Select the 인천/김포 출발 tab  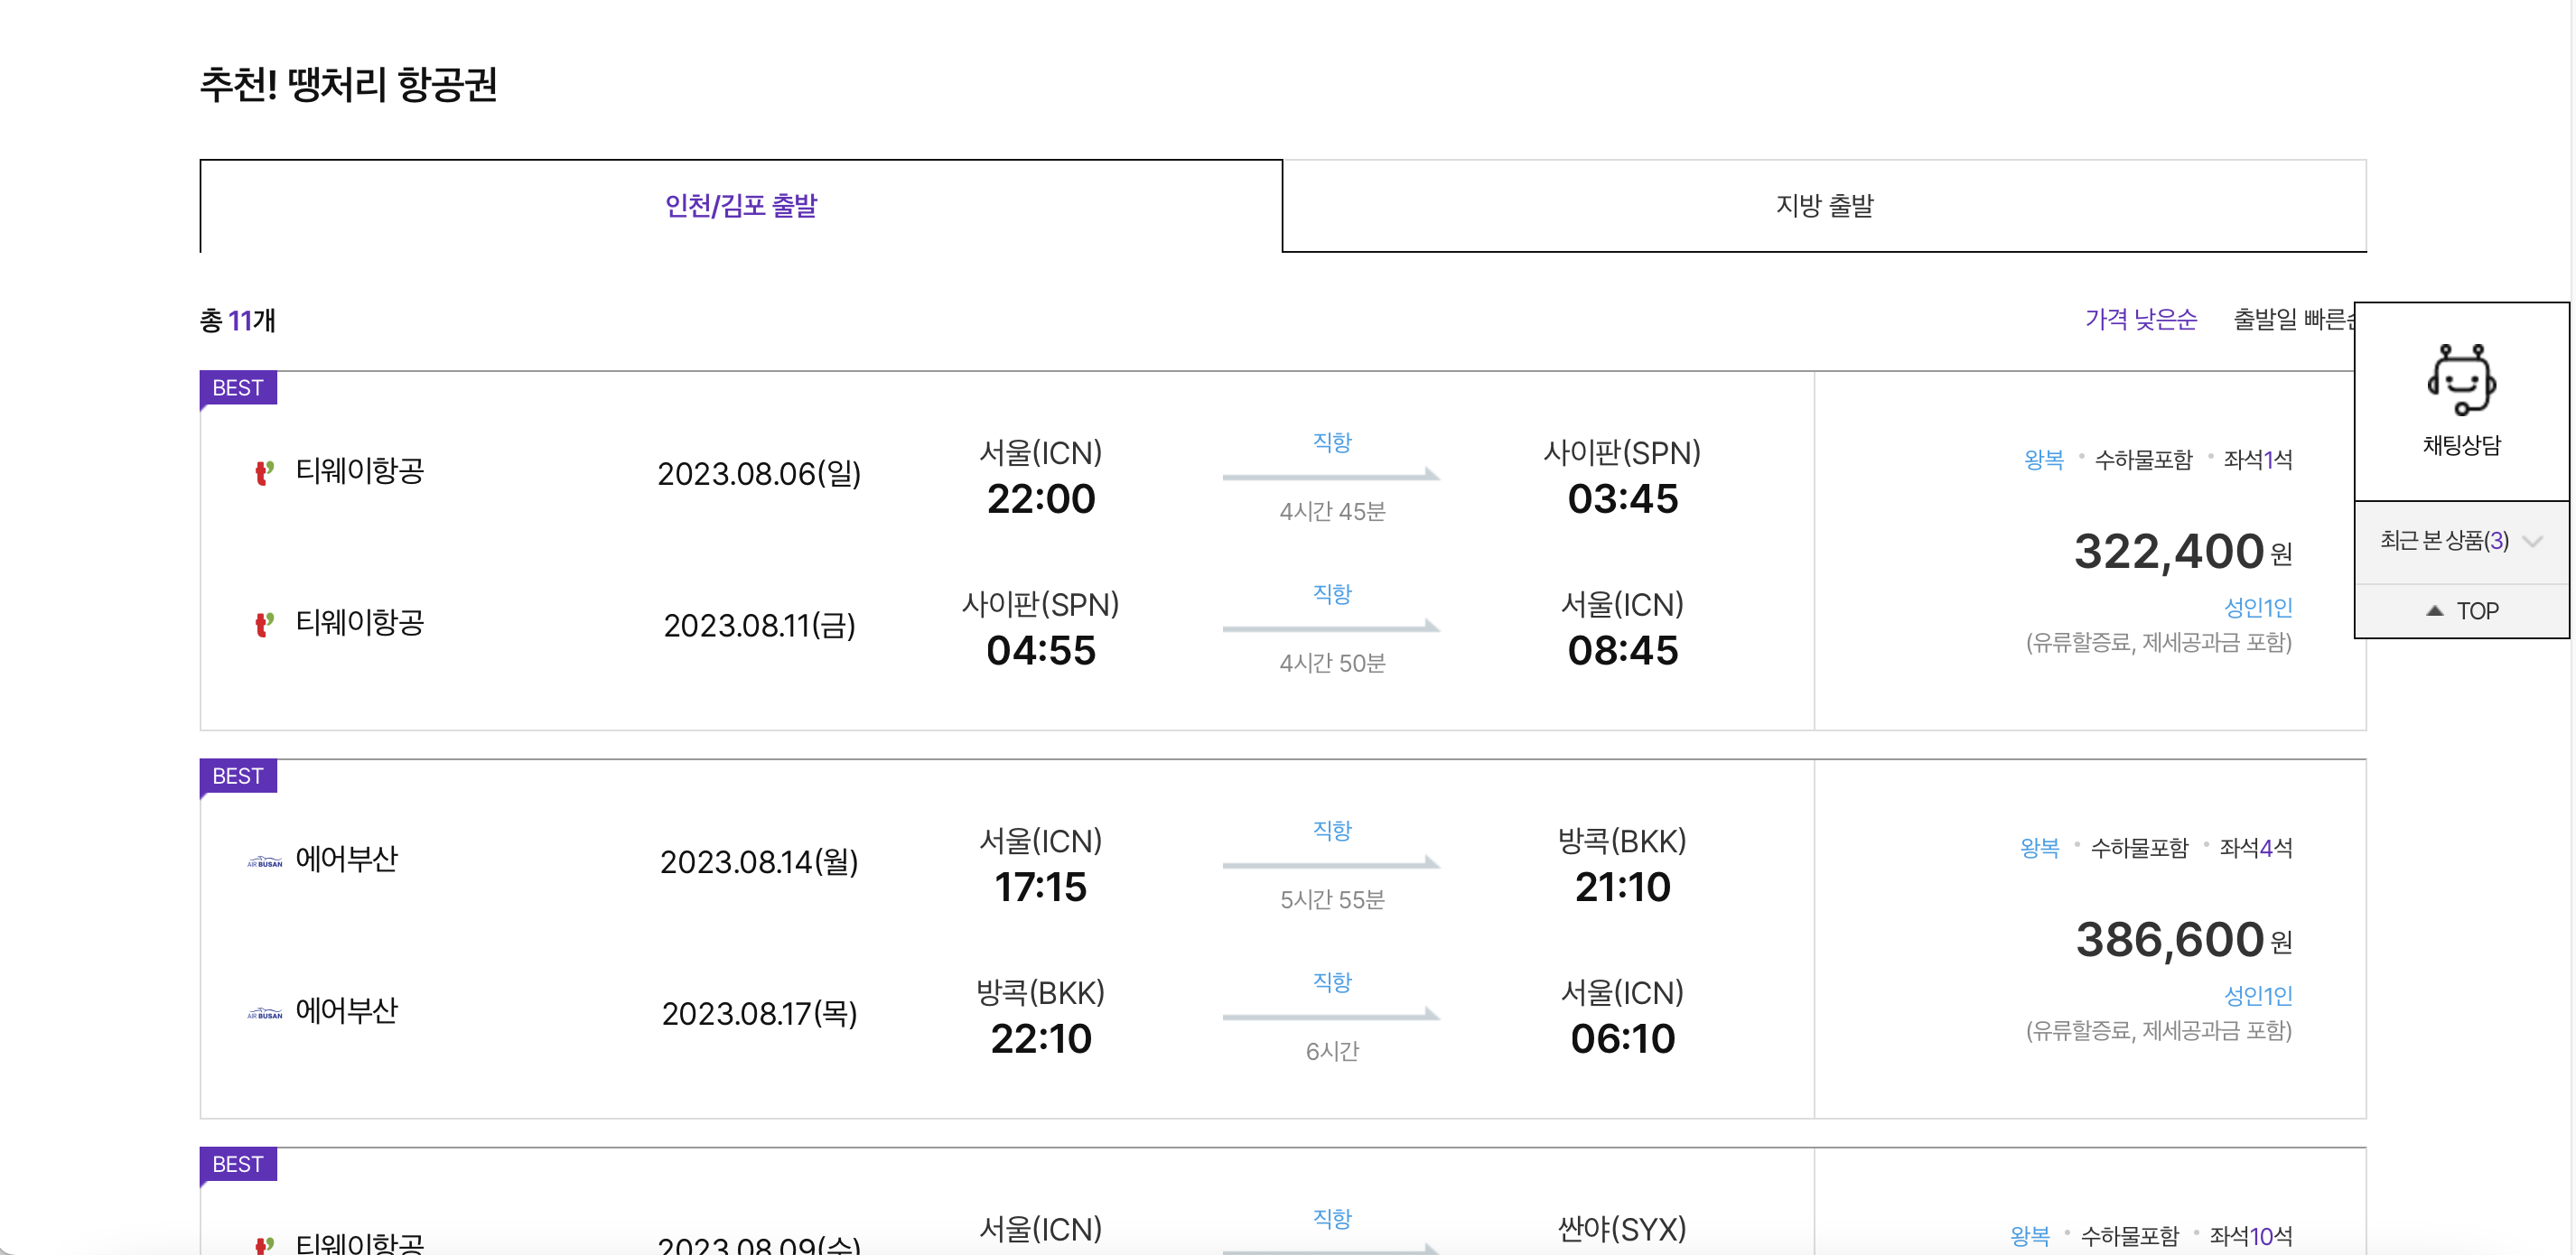click(x=741, y=206)
